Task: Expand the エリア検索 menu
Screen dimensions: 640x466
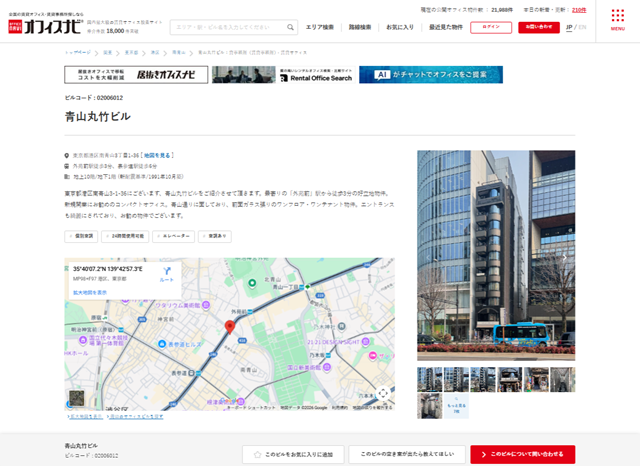Action: click(321, 27)
